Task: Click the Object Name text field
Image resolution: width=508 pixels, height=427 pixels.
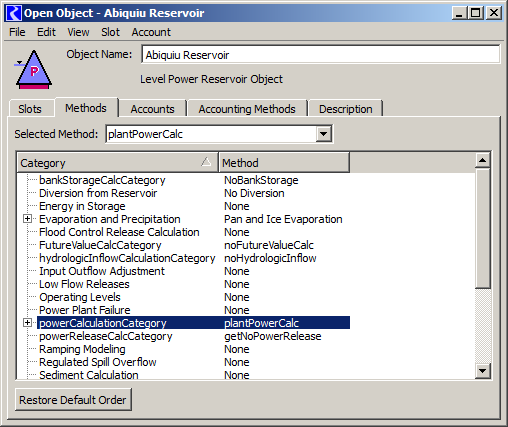Action: coord(321,54)
